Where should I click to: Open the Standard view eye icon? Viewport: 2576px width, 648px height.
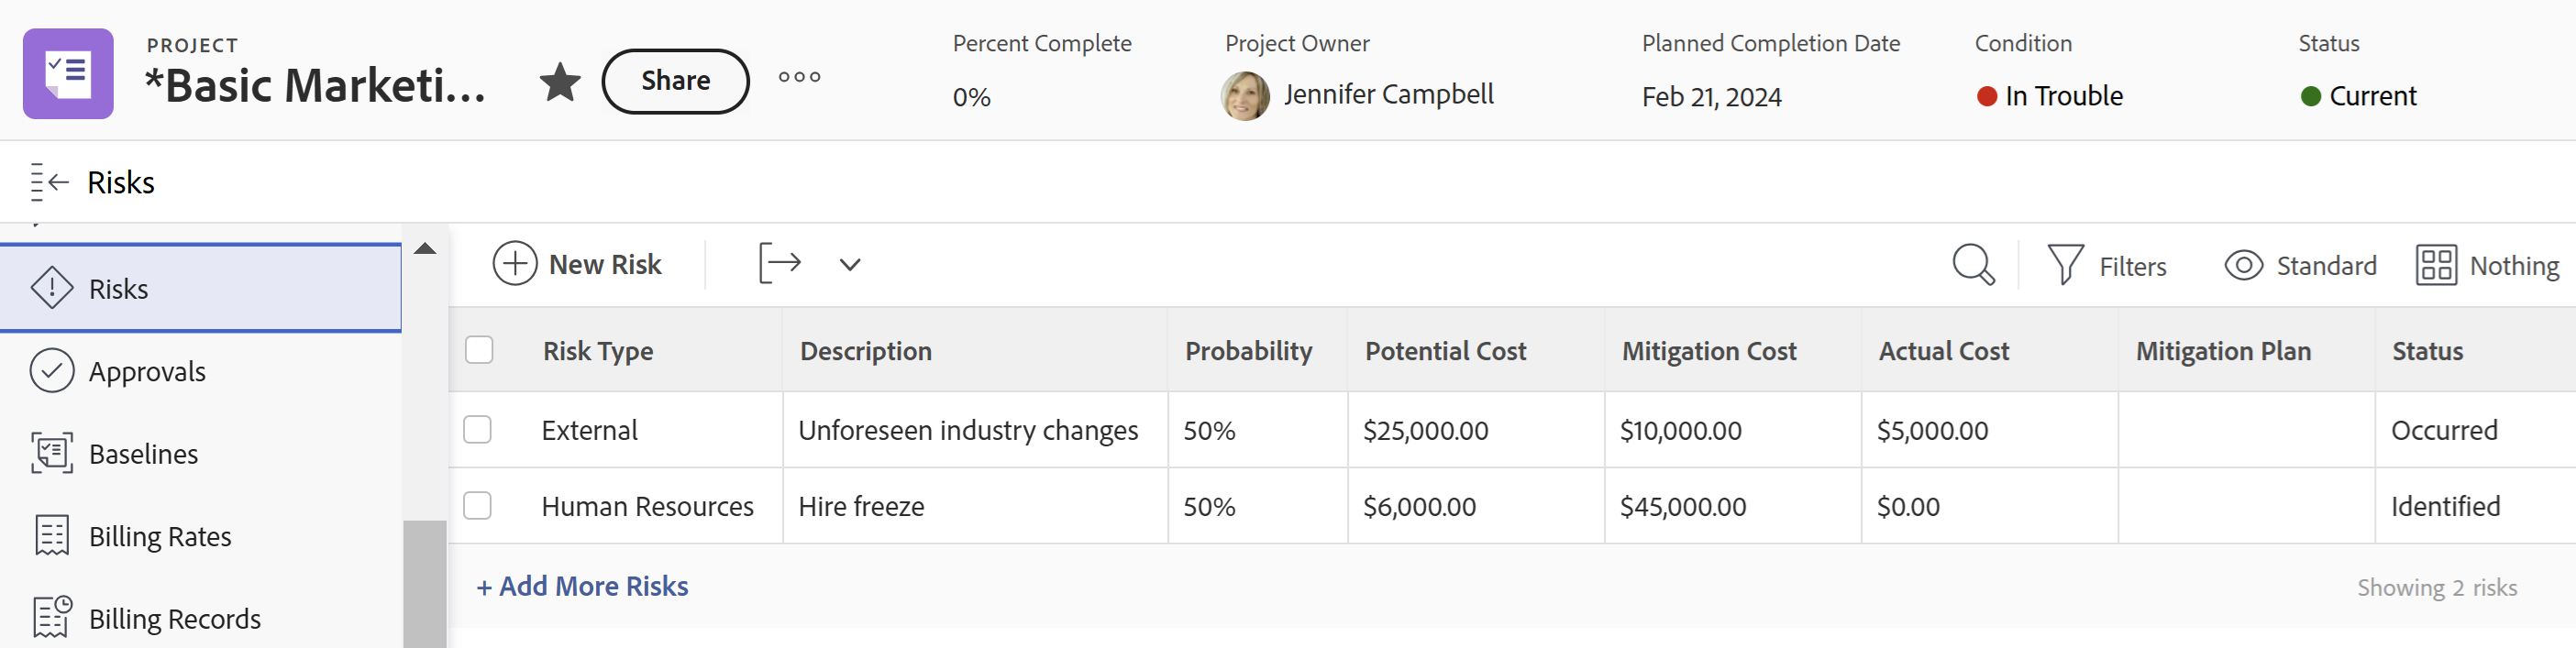point(2243,265)
